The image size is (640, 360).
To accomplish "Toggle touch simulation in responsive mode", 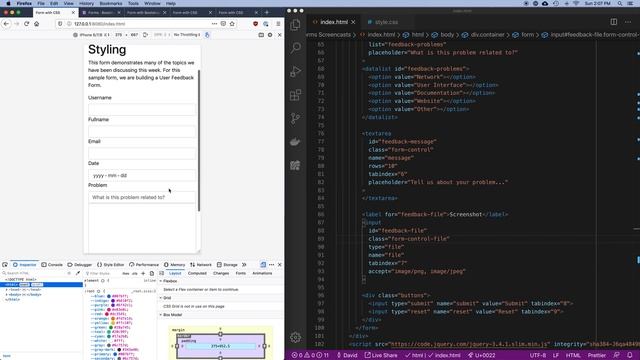I will coord(207,35).
